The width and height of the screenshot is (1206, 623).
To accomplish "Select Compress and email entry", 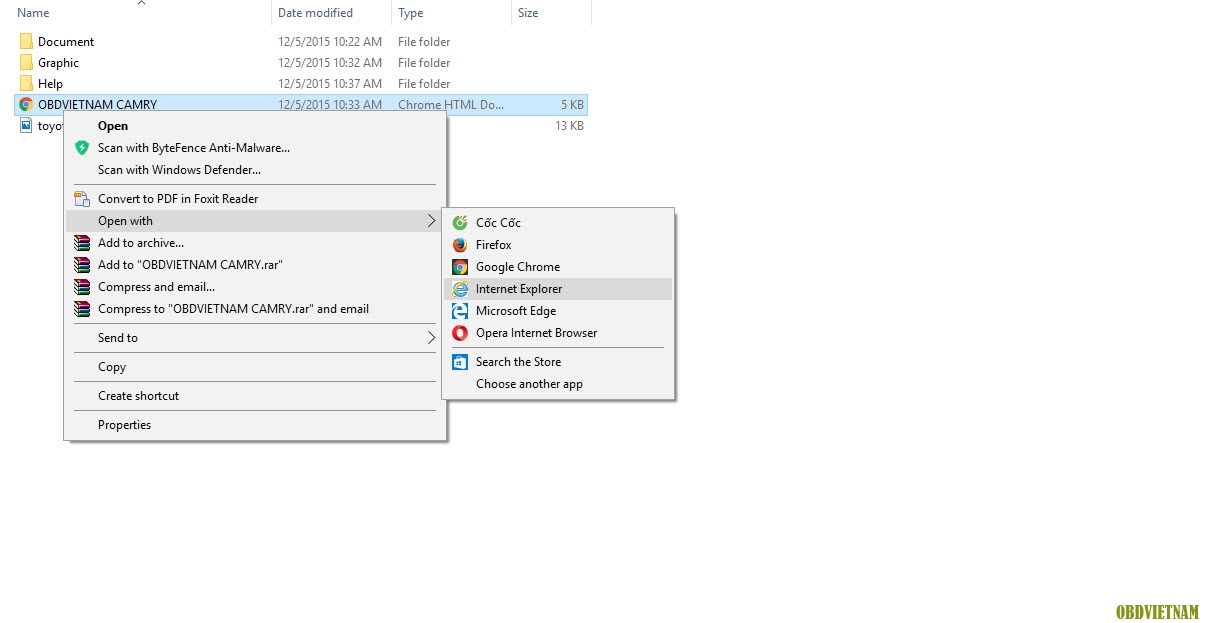I will [255, 286].
